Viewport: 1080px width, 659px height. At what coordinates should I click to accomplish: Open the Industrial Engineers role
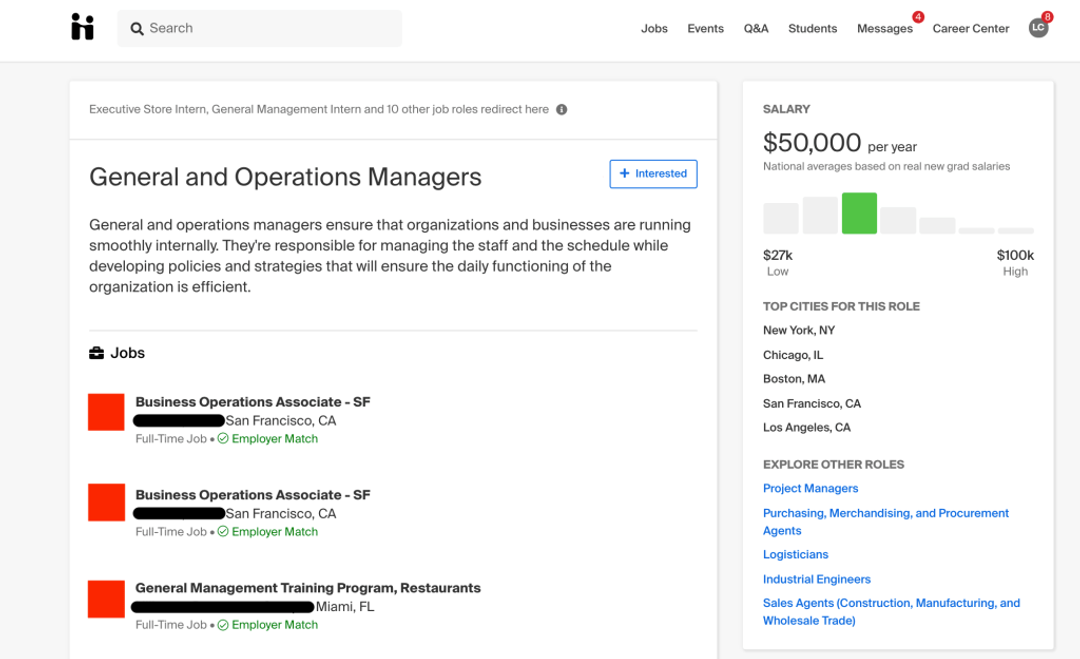pos(816,578)
